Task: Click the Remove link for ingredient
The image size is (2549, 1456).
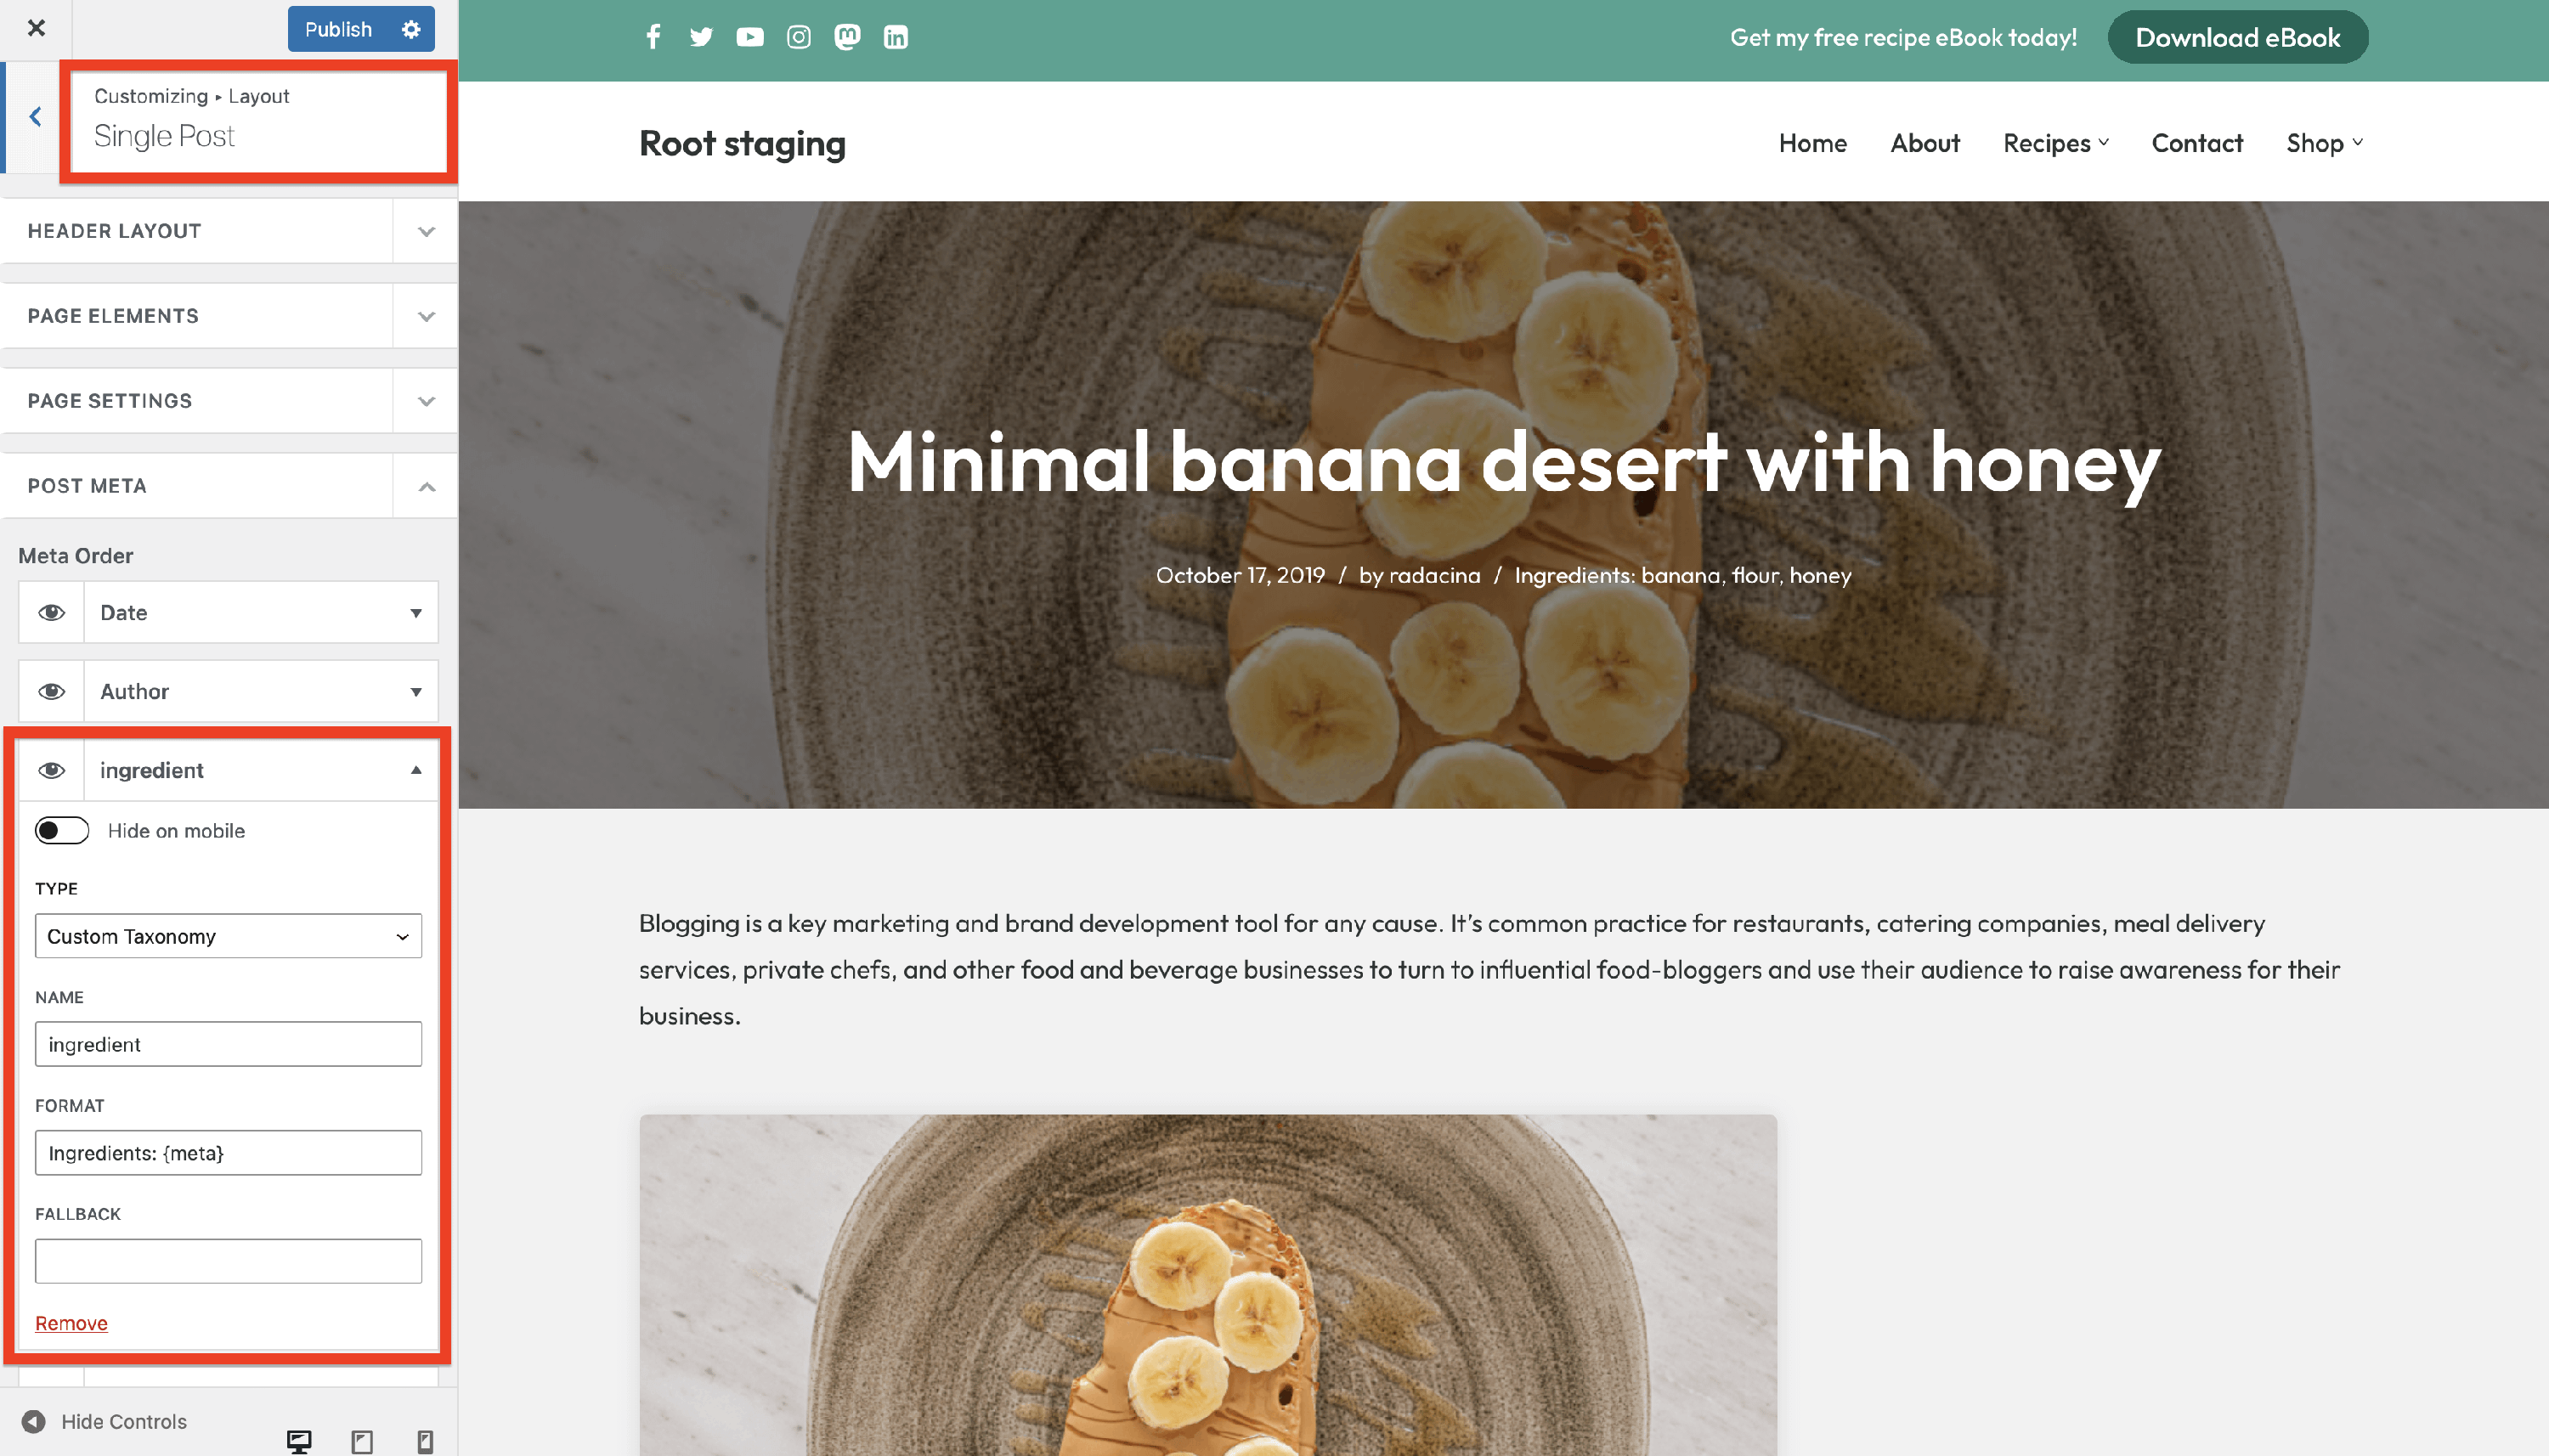Action: click(x=71, y=1322)
